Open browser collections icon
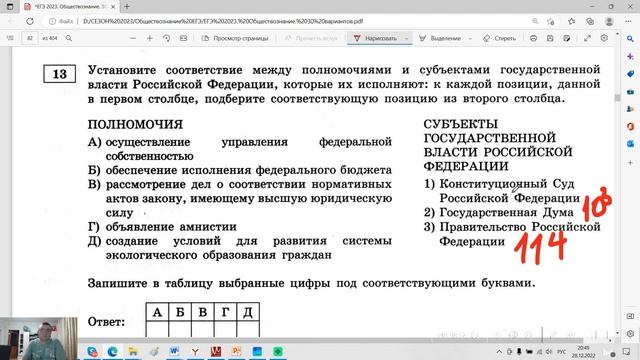This screenshot has height=360, width=640. tap(590, 21)
